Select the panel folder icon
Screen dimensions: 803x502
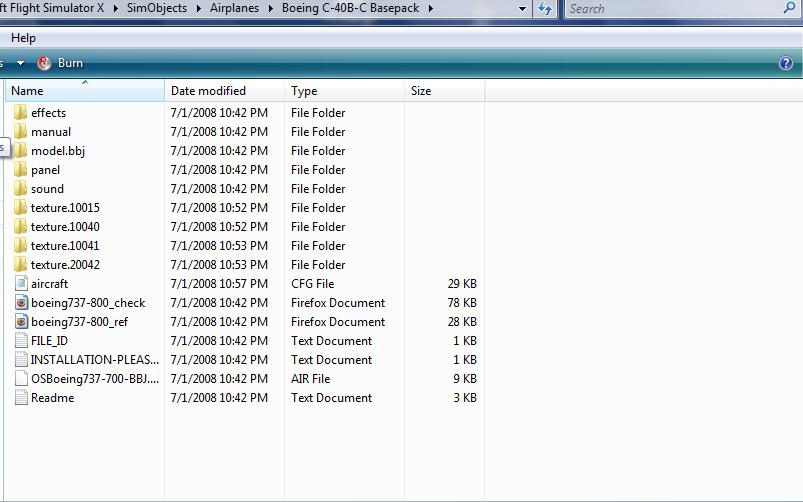tap(20, 170)
